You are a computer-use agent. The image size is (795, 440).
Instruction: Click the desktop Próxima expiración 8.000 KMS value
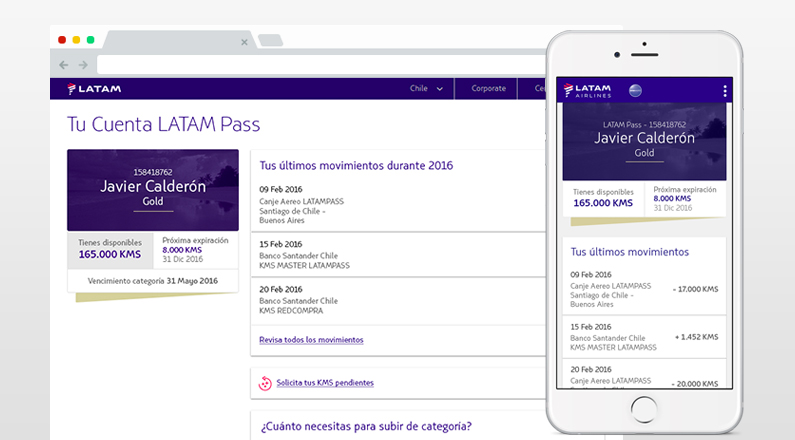click(x=182, y=250)
